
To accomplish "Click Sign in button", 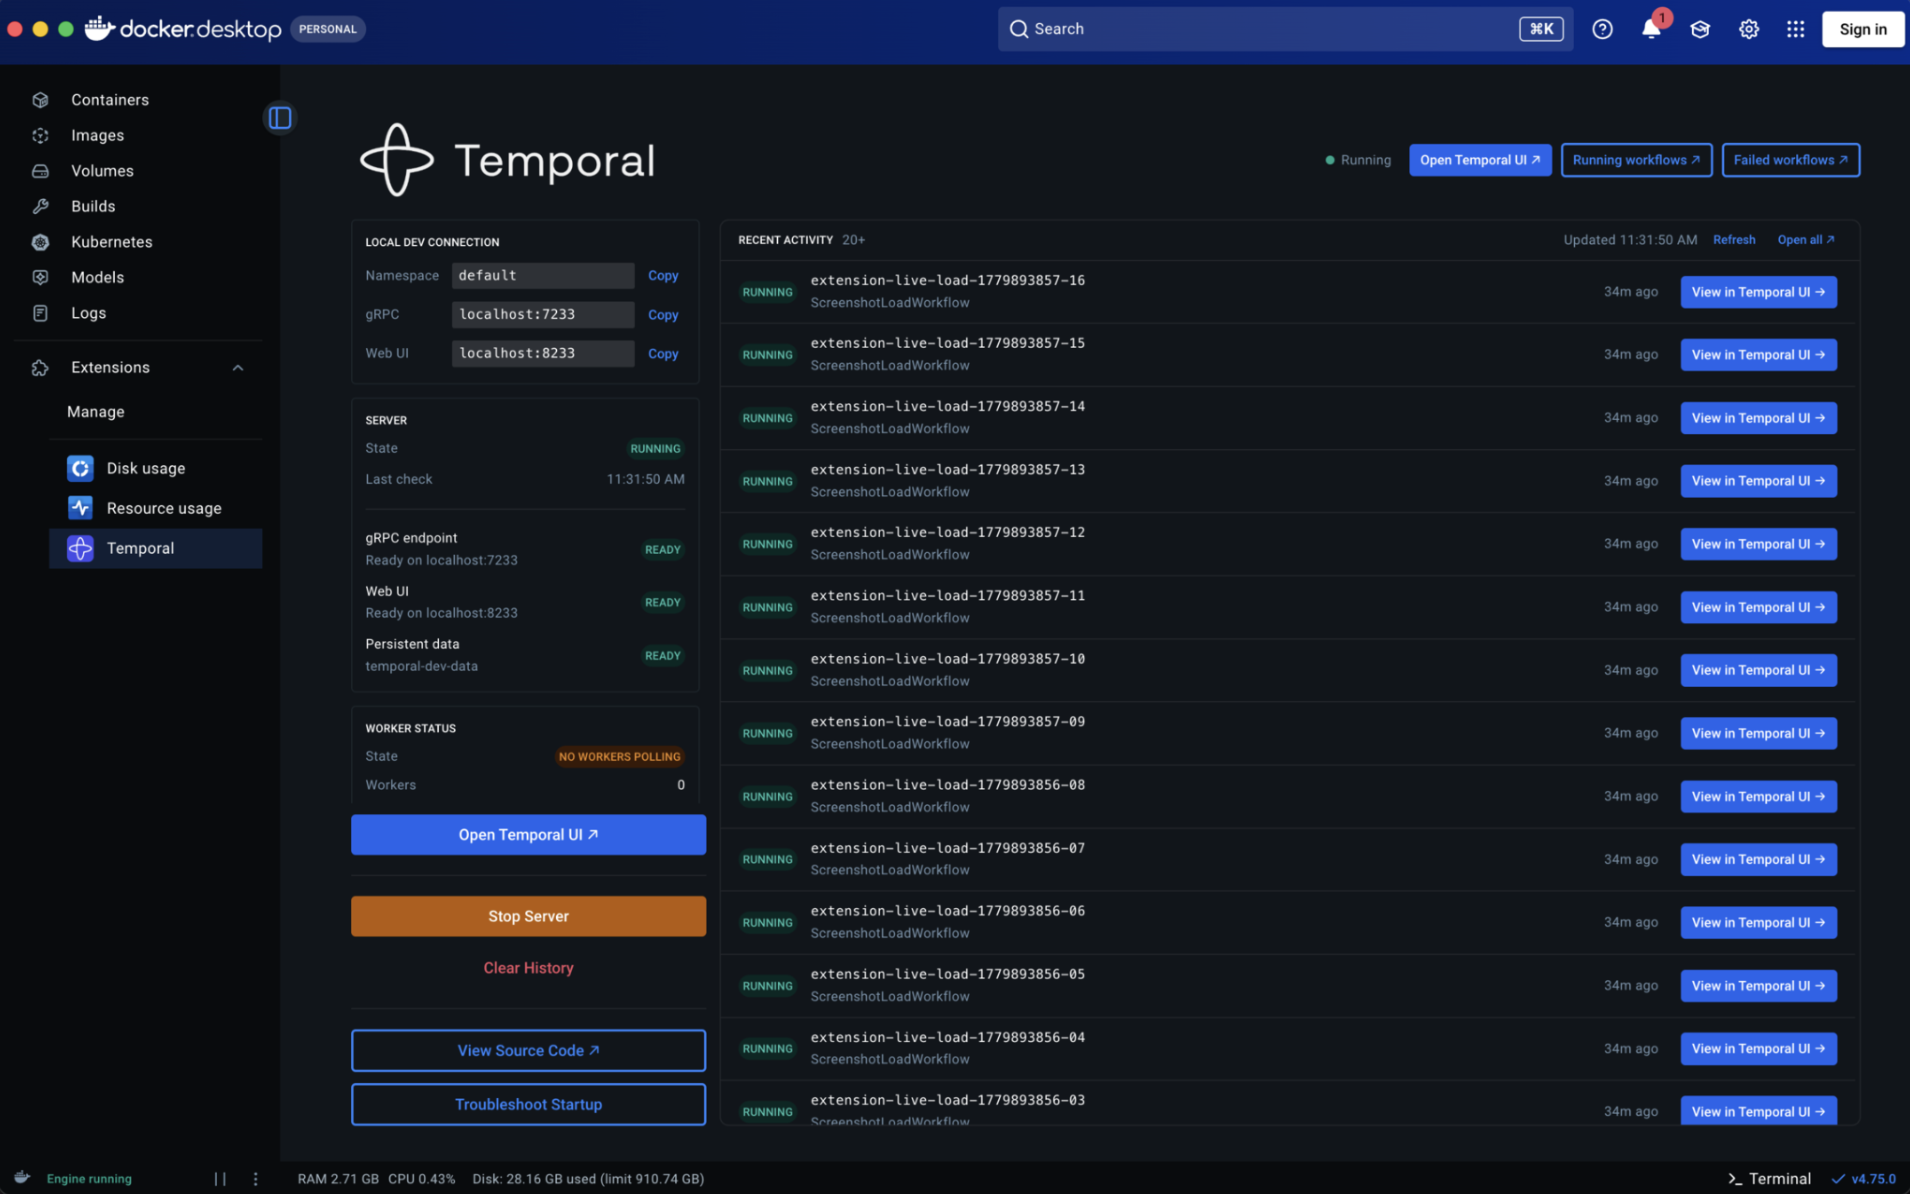I will [1863, 29].
